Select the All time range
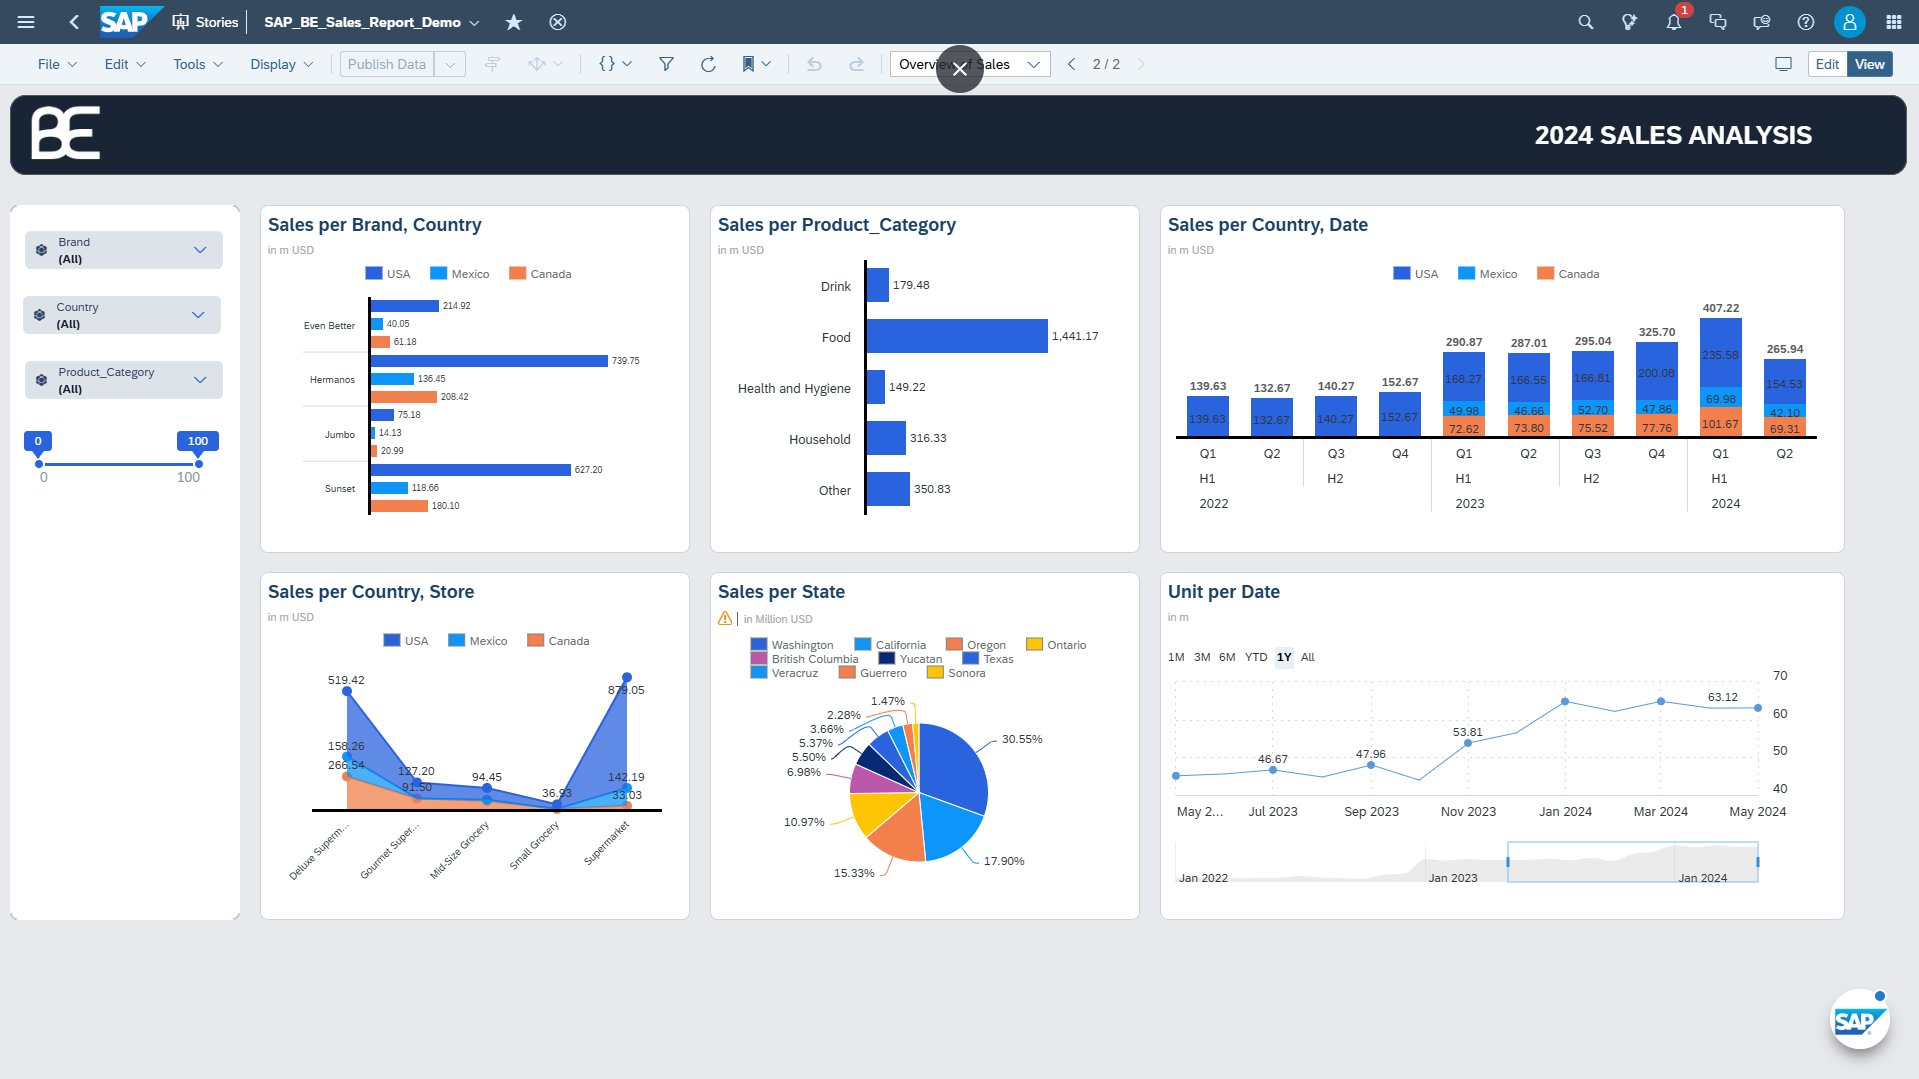Viewport: 1919px width, 1079px height. click(1308, 657)
